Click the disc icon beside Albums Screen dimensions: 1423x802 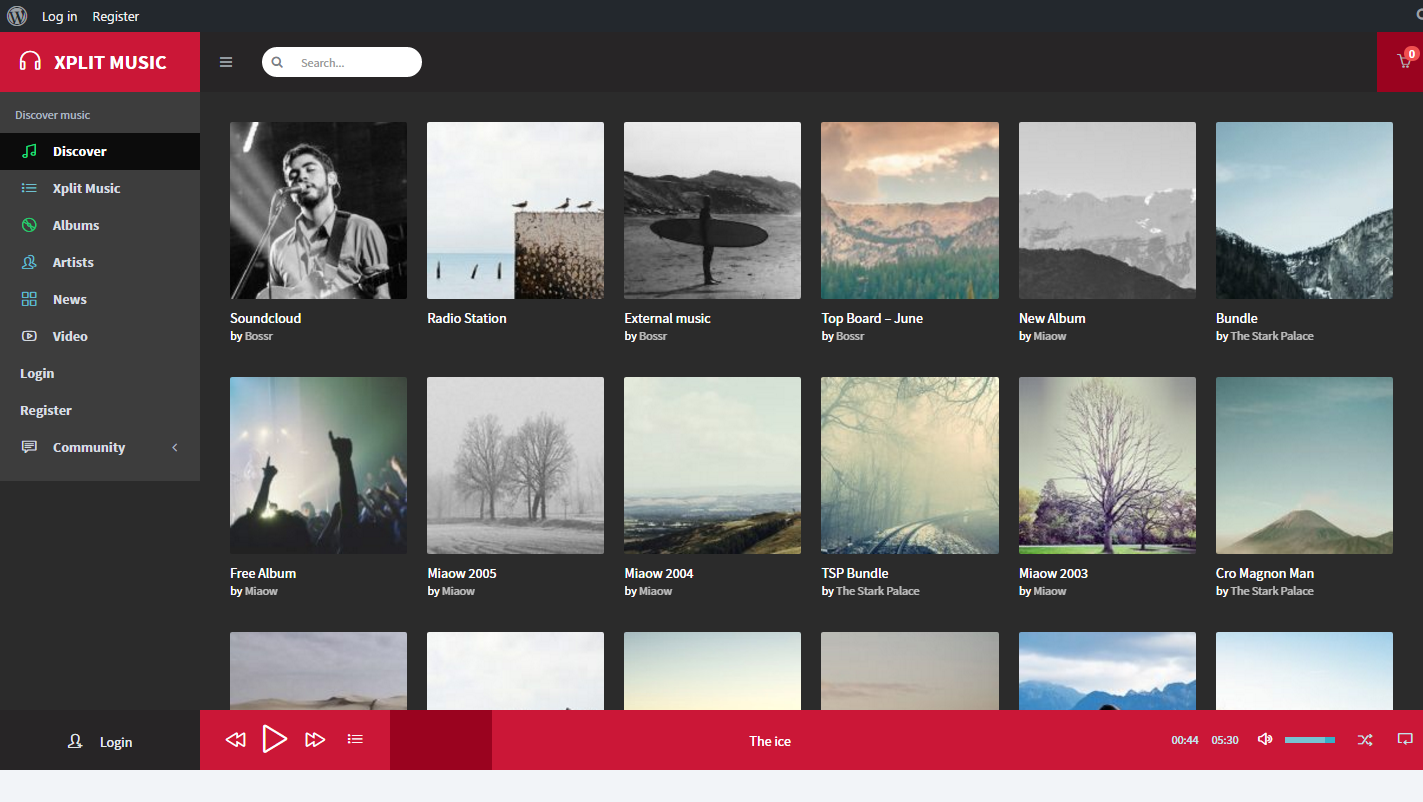pyautogui.click(x=29, y=225)
